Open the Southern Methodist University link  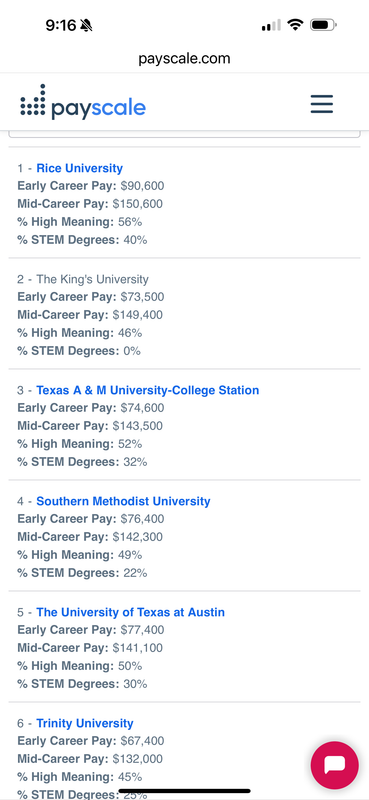[123, 502]
